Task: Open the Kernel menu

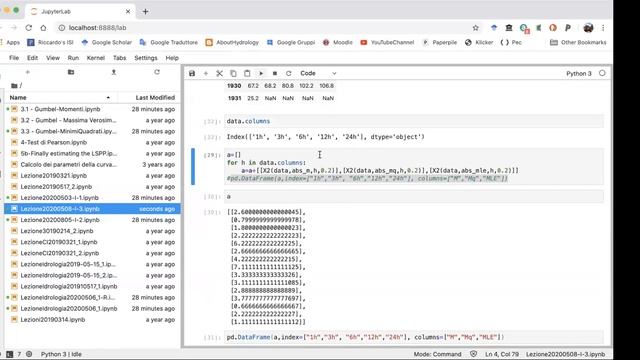Action: point(96,58)
